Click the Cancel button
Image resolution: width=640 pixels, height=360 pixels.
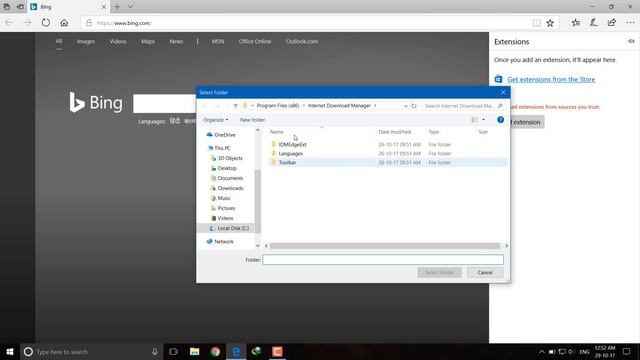pyautogui.click(x=485, y=272)
